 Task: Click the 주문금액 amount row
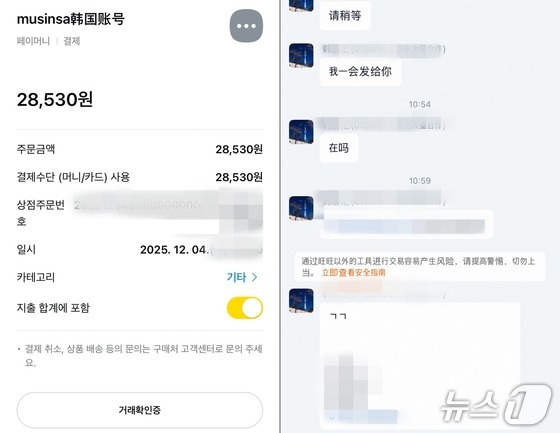tap(140, 149)
